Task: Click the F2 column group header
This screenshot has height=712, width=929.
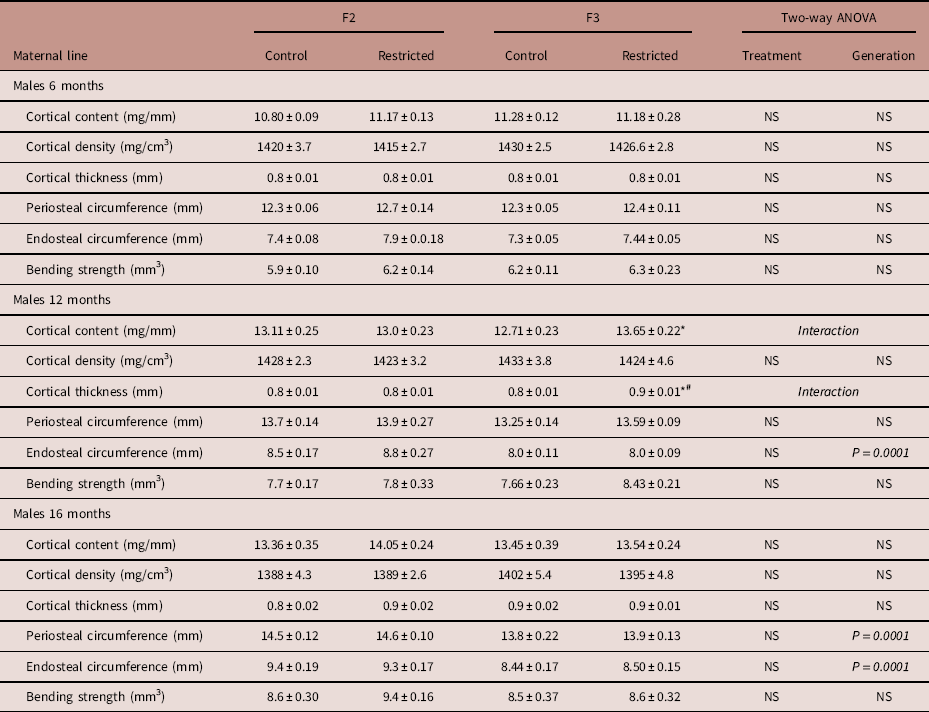Action: (x=348, y=18)
